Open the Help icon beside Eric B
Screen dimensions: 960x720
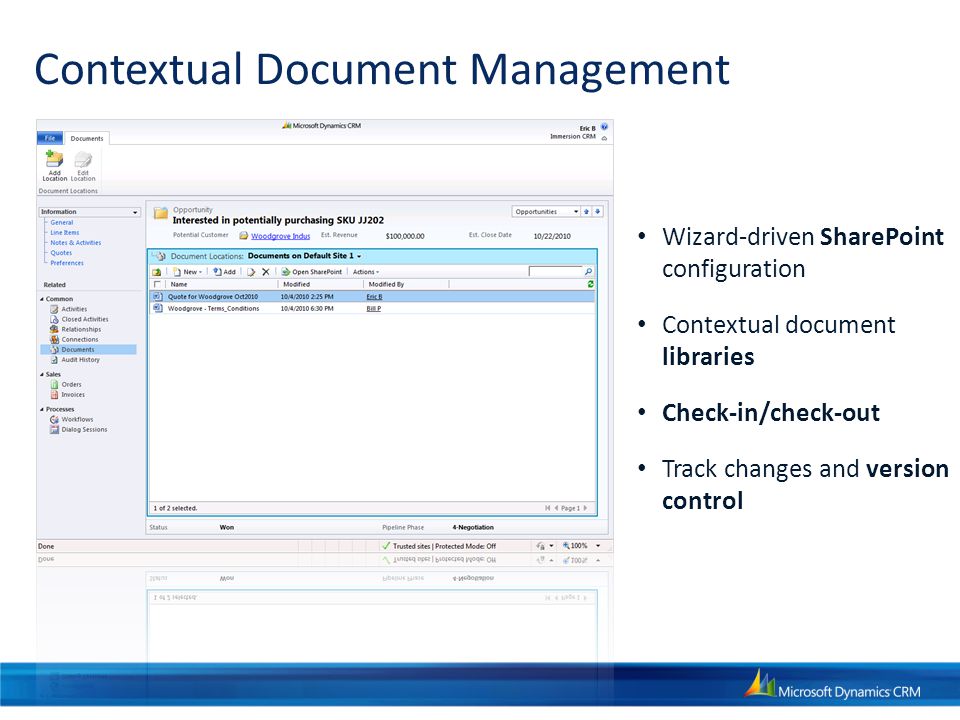coord(604,127)
